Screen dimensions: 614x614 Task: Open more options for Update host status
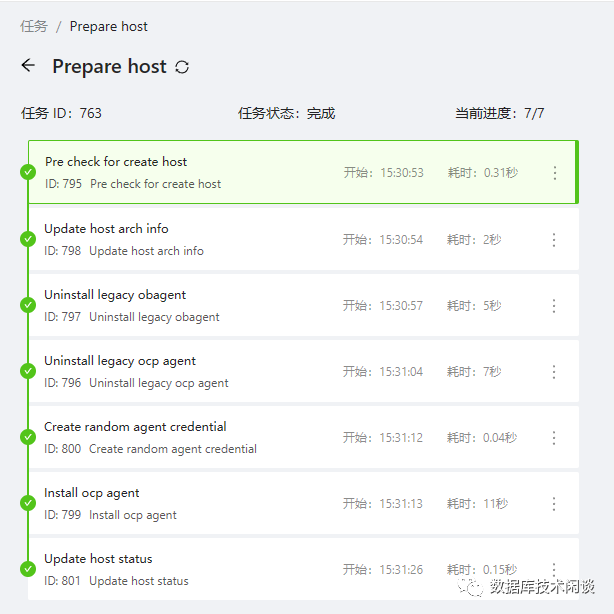click(x=554, y=569)
